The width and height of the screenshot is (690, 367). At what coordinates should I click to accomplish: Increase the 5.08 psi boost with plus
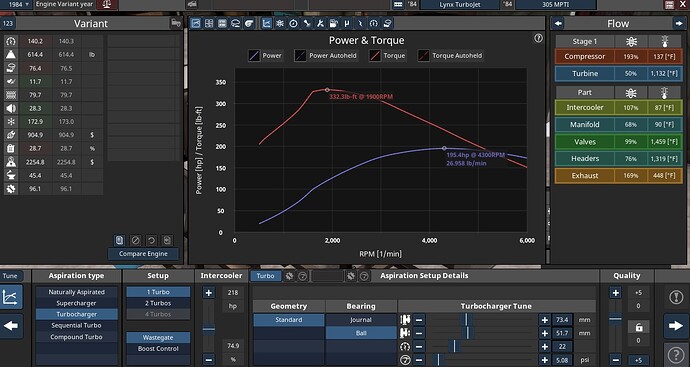545,360
